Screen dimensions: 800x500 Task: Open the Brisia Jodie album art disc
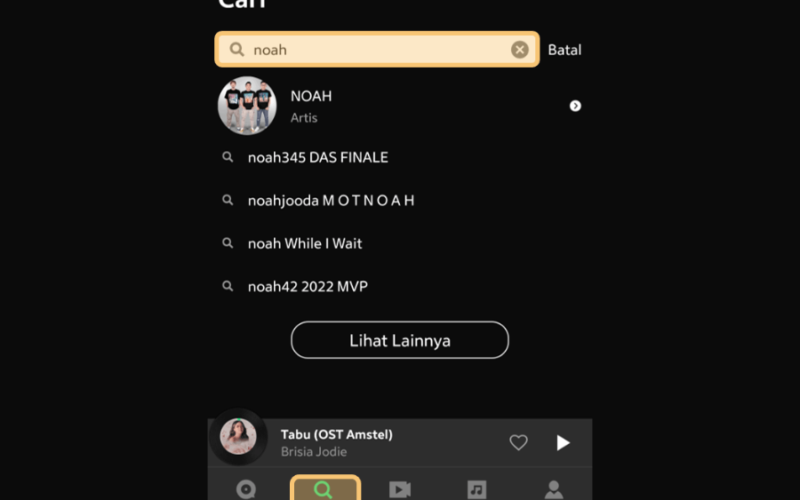click(x=238, y=437)
